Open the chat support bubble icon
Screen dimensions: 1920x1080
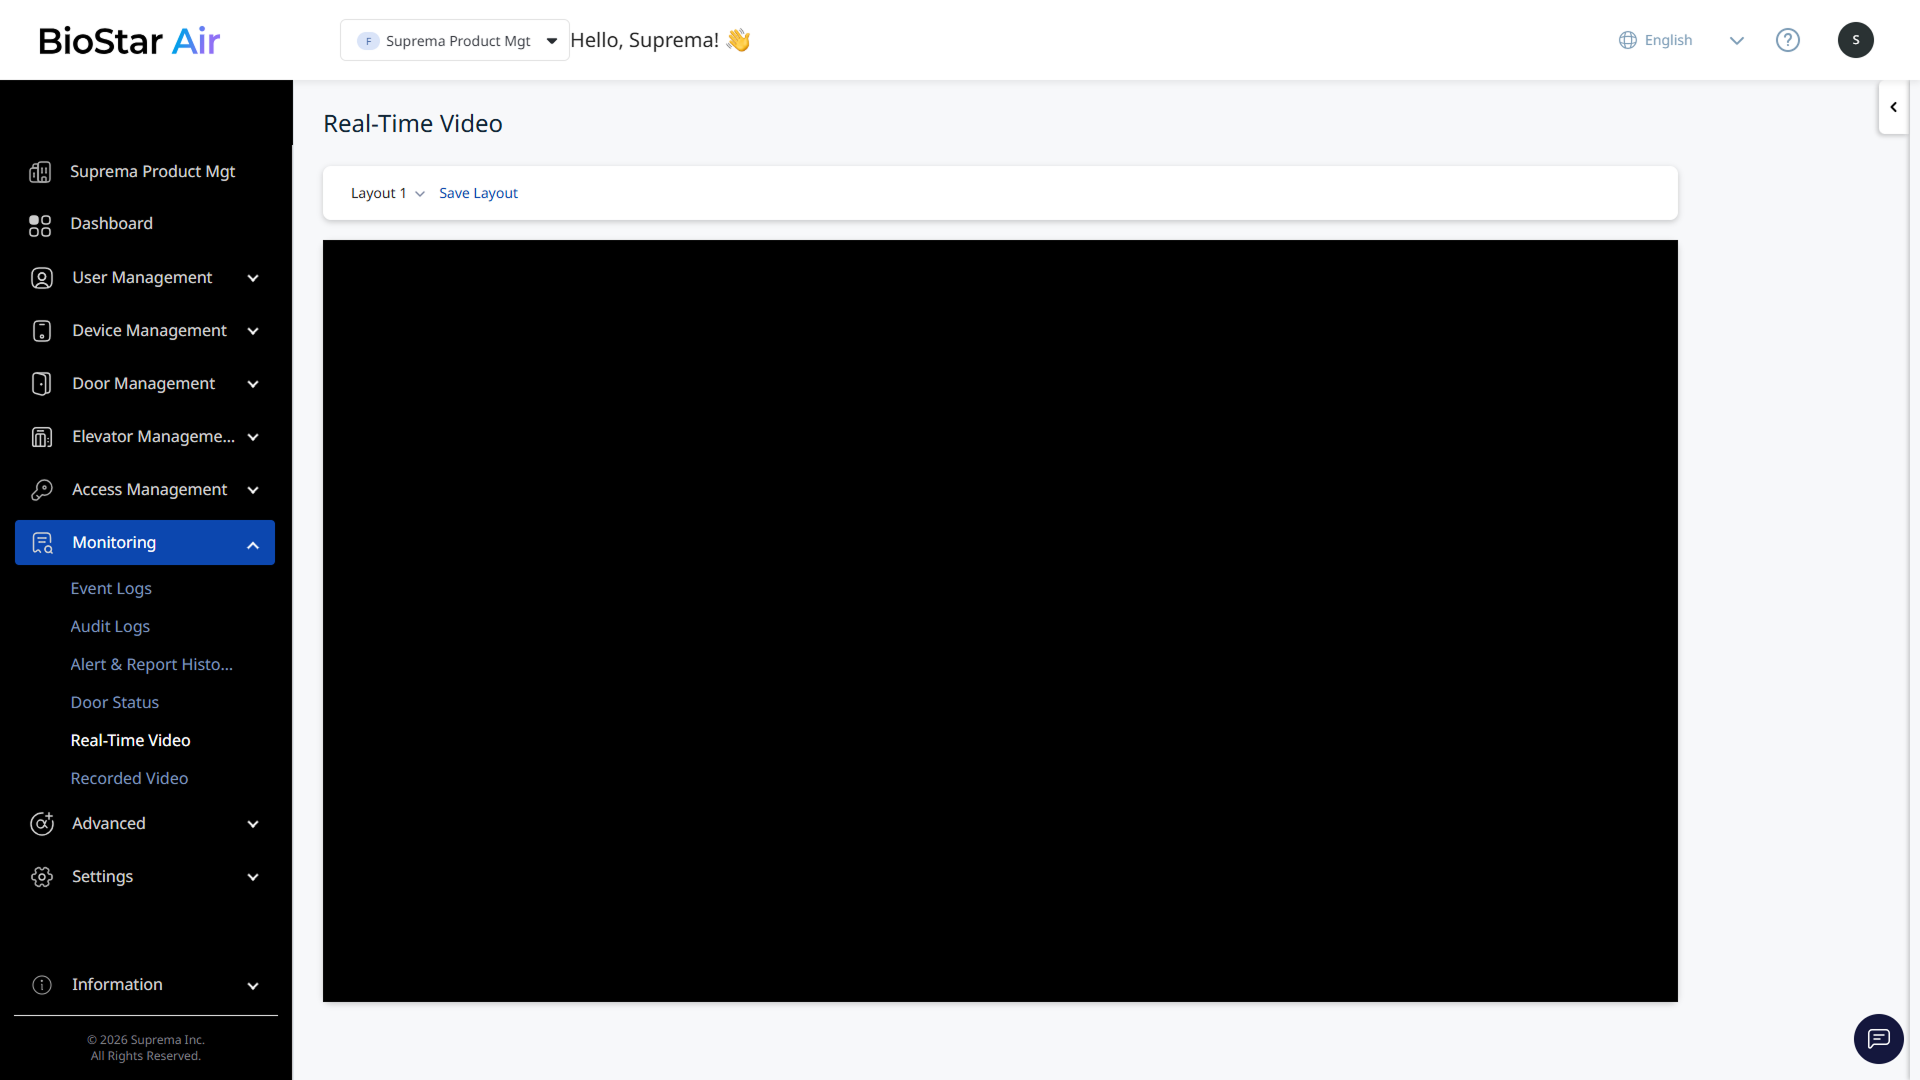pyautogui.click(x=1878, y=1039)
